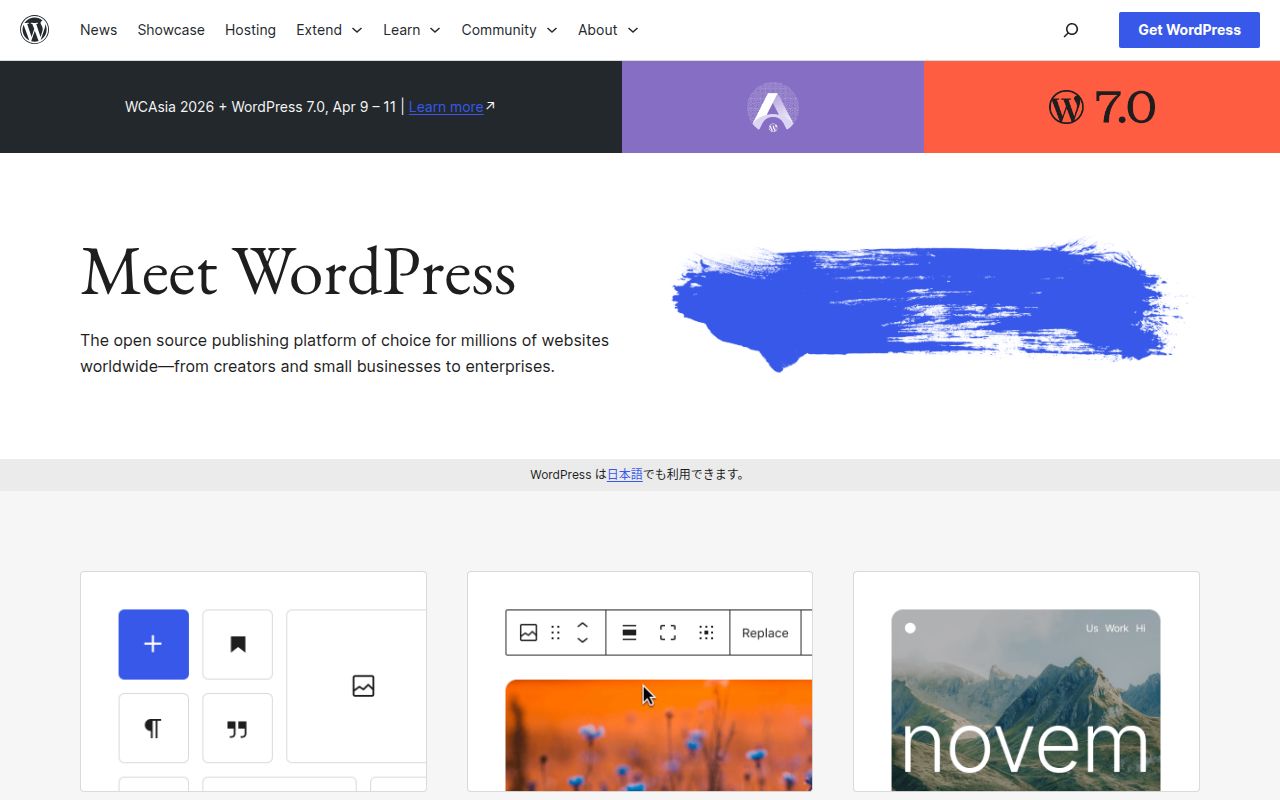This screenshot has width=1280, height=800.
Task: Click the Meet WordPress heading
Action: click(x=298, y=272)
